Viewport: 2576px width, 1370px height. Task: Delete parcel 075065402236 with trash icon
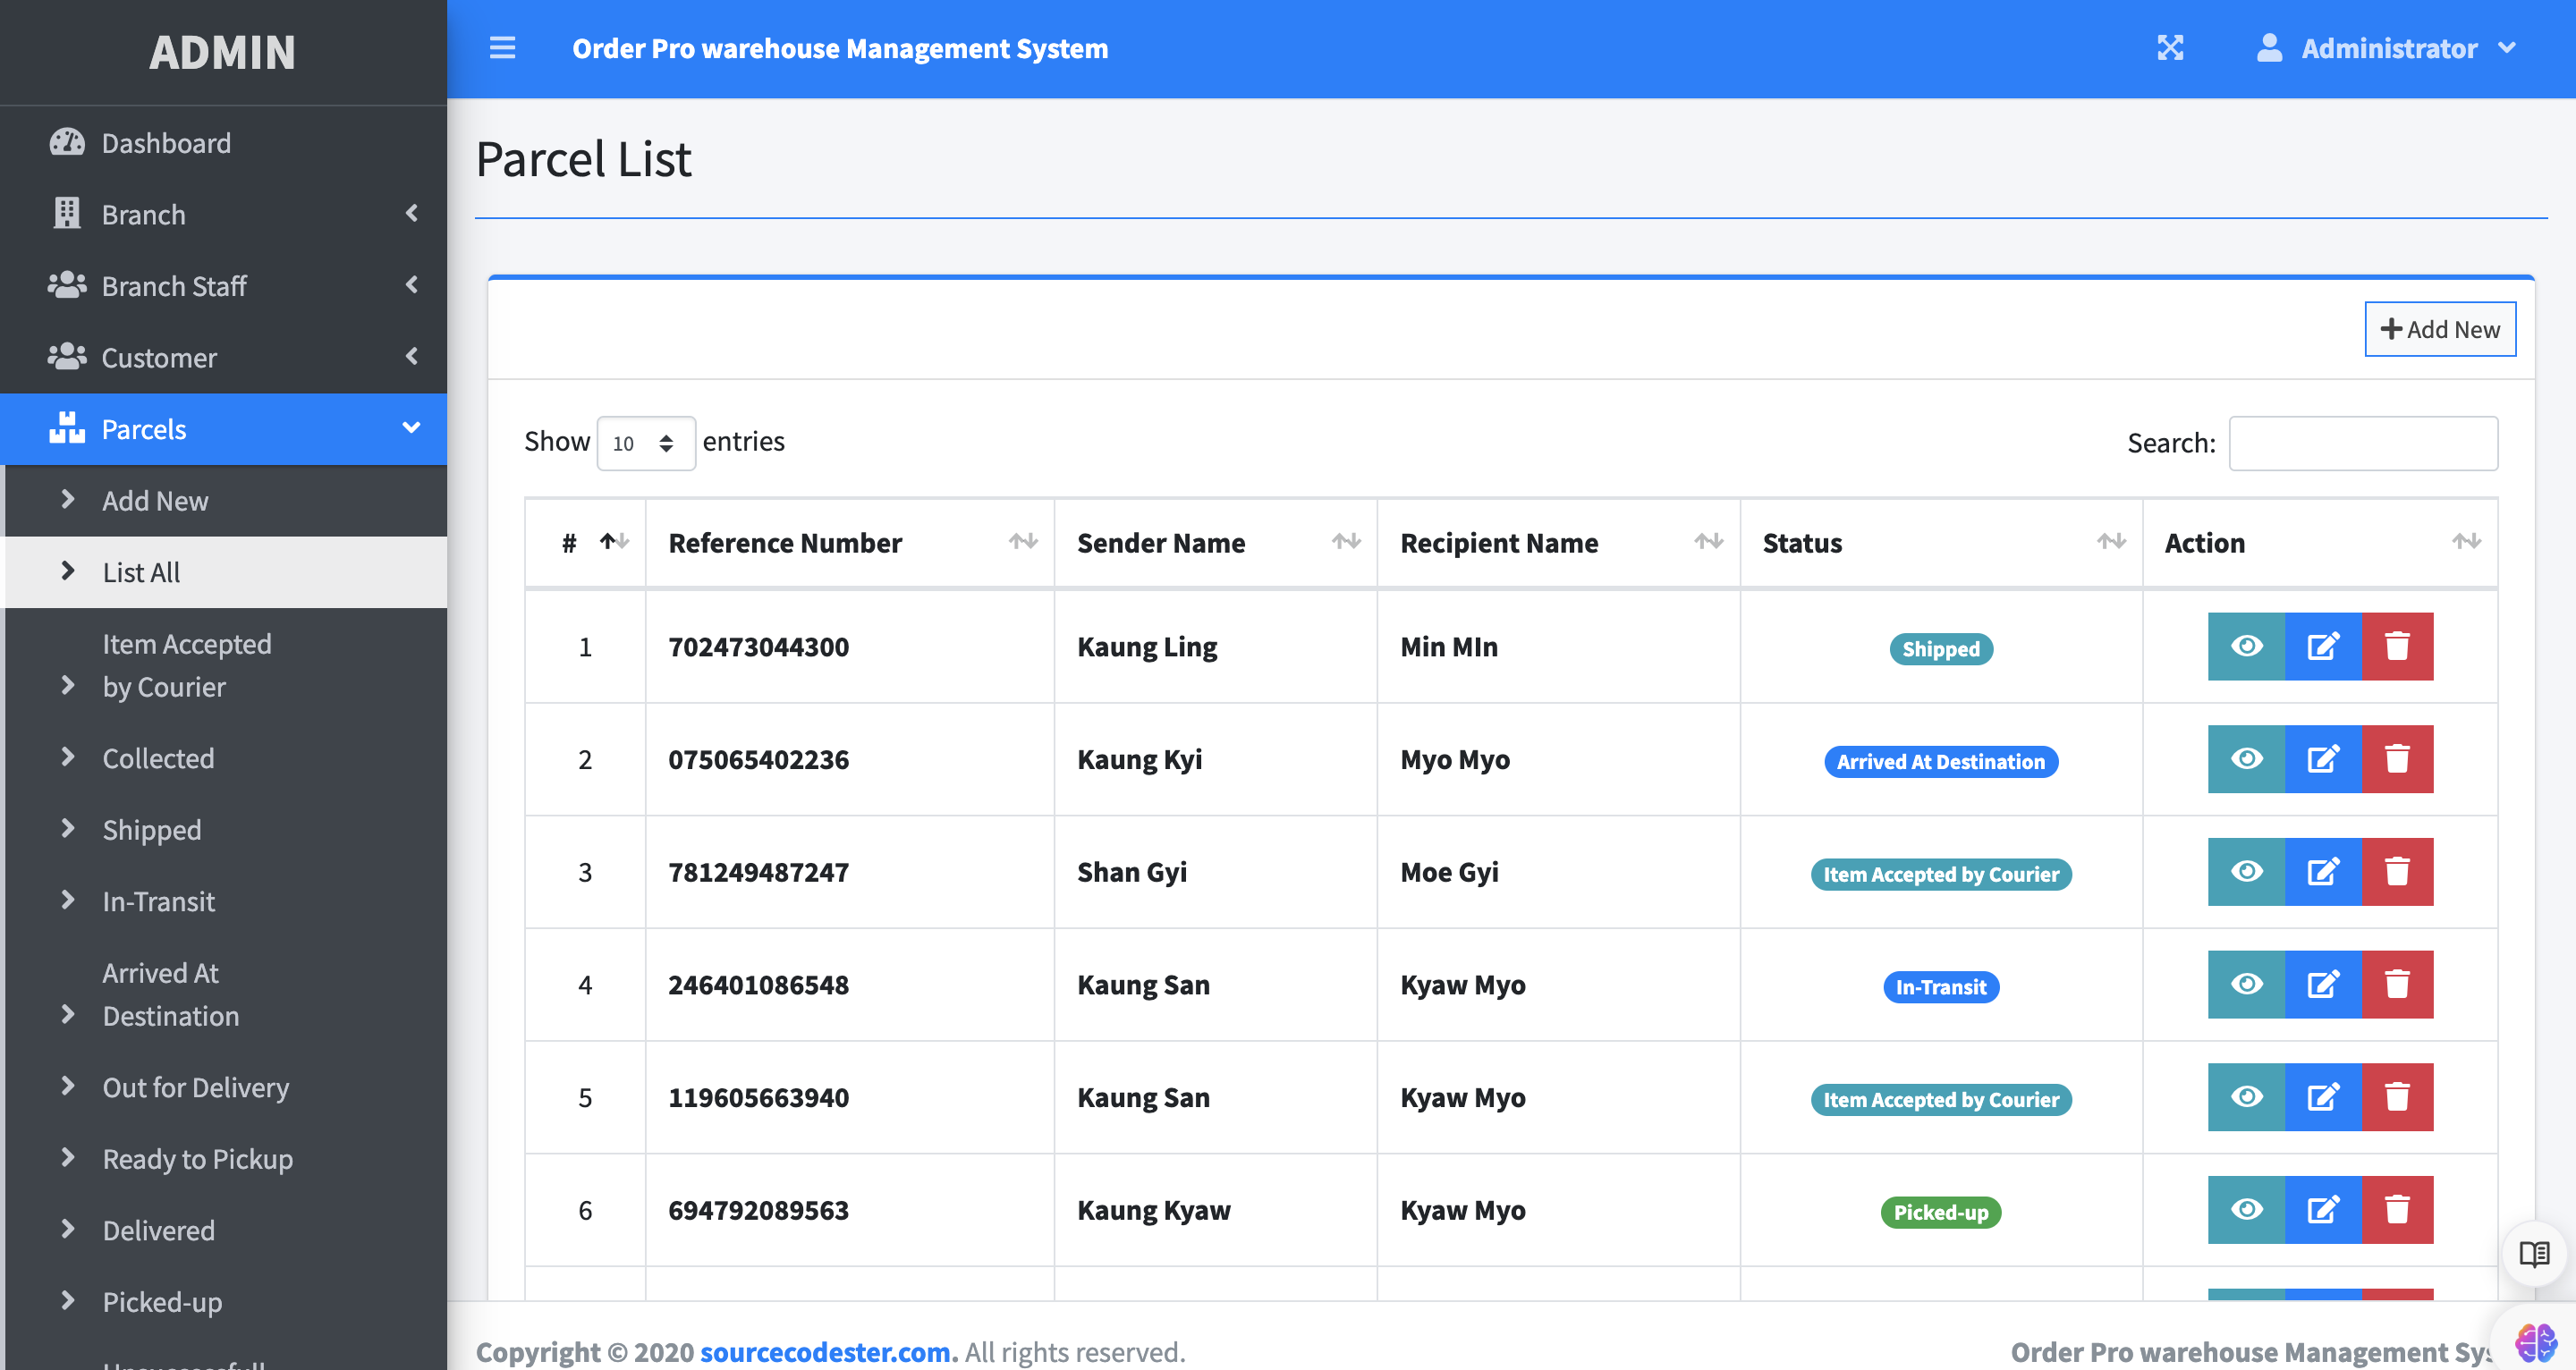(x=2396, y=759)
